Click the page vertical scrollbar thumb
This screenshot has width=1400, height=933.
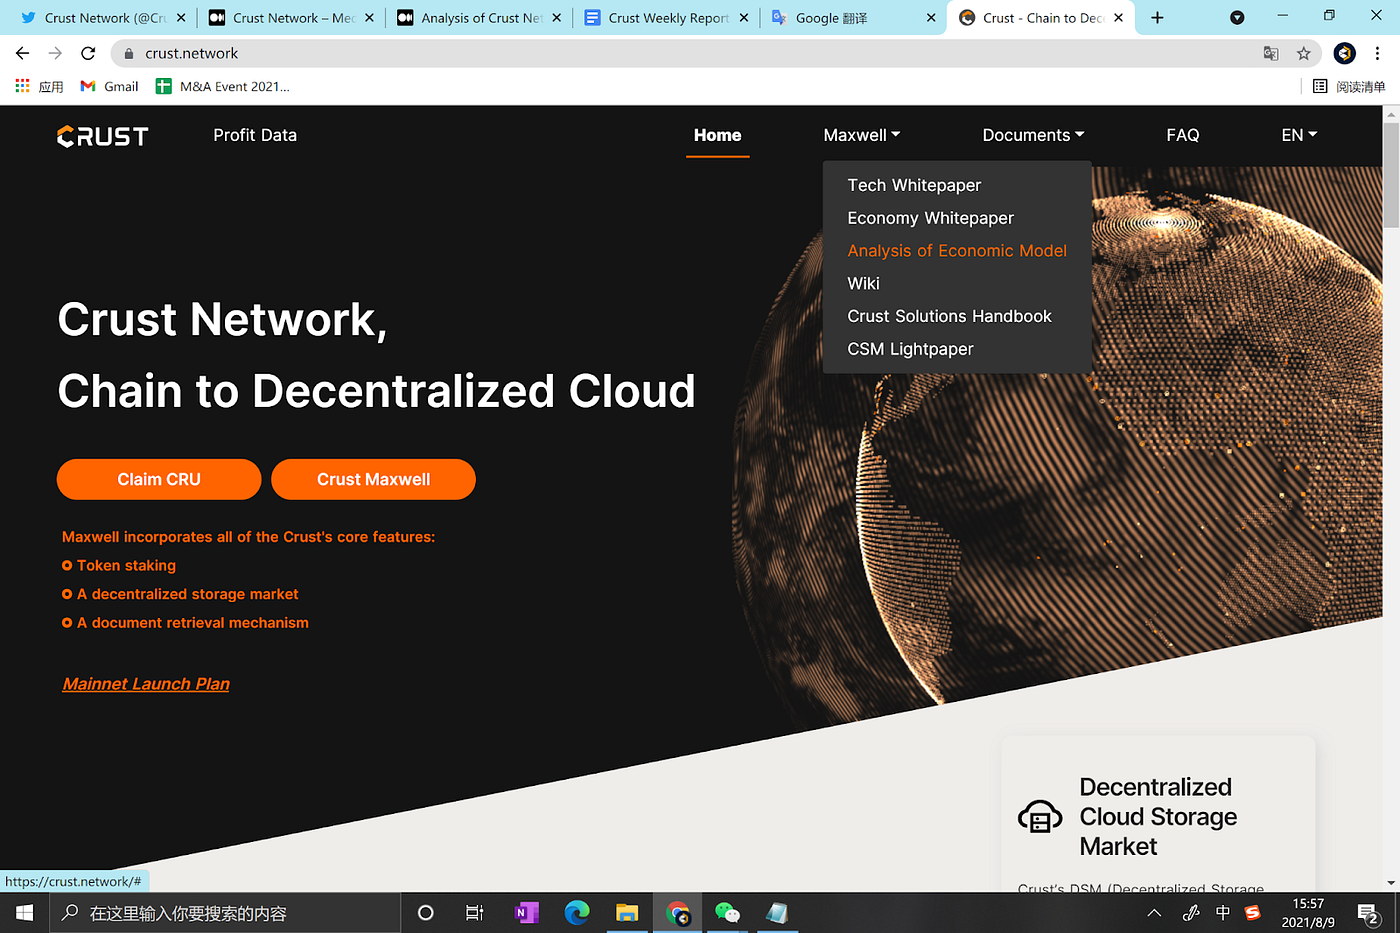pos(1391,176)
